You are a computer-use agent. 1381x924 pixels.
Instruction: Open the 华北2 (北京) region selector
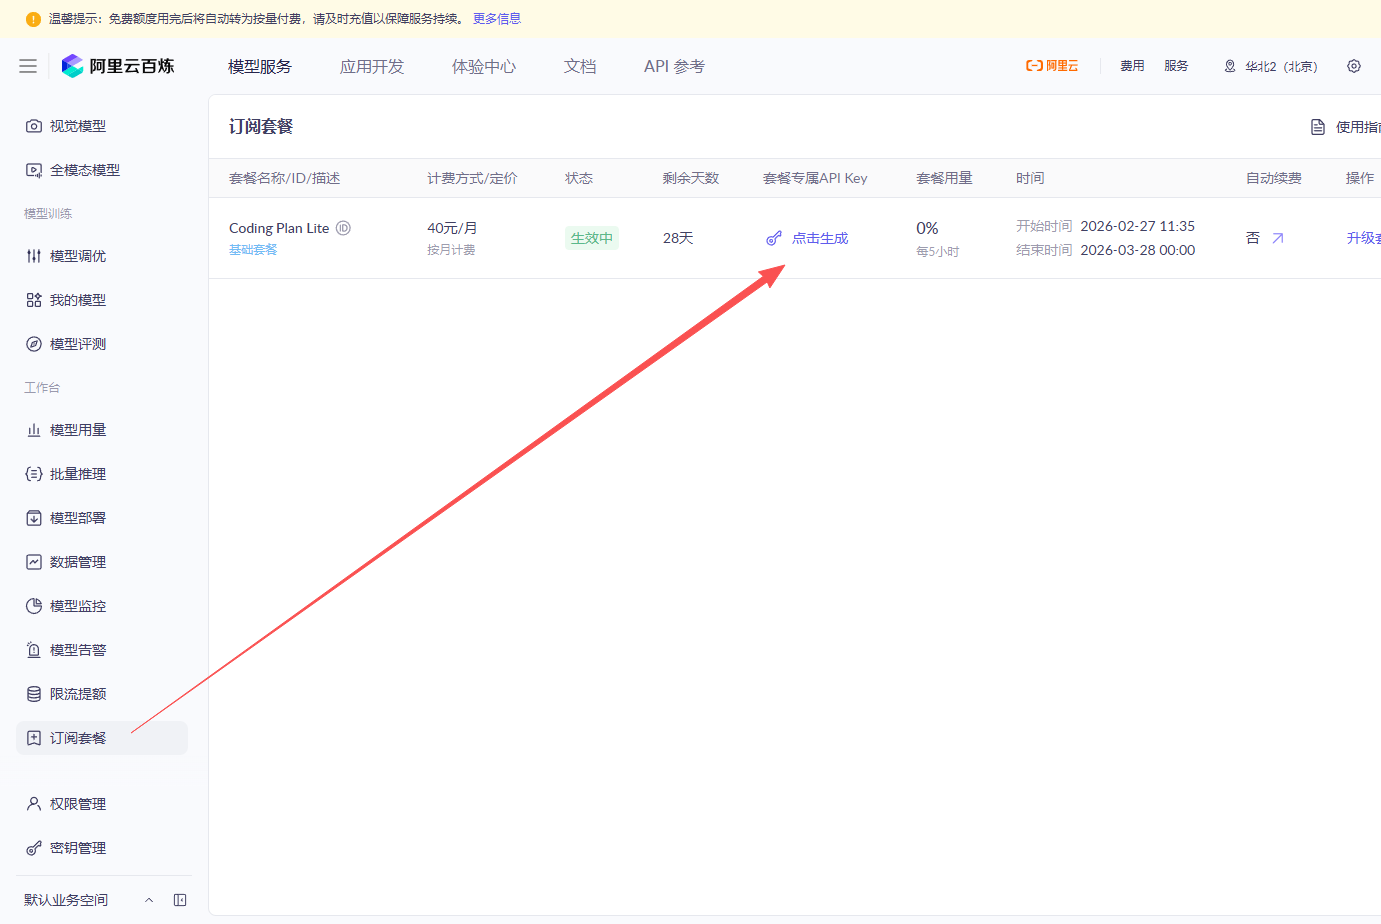pyautogui.click(x=1271, y=66)
